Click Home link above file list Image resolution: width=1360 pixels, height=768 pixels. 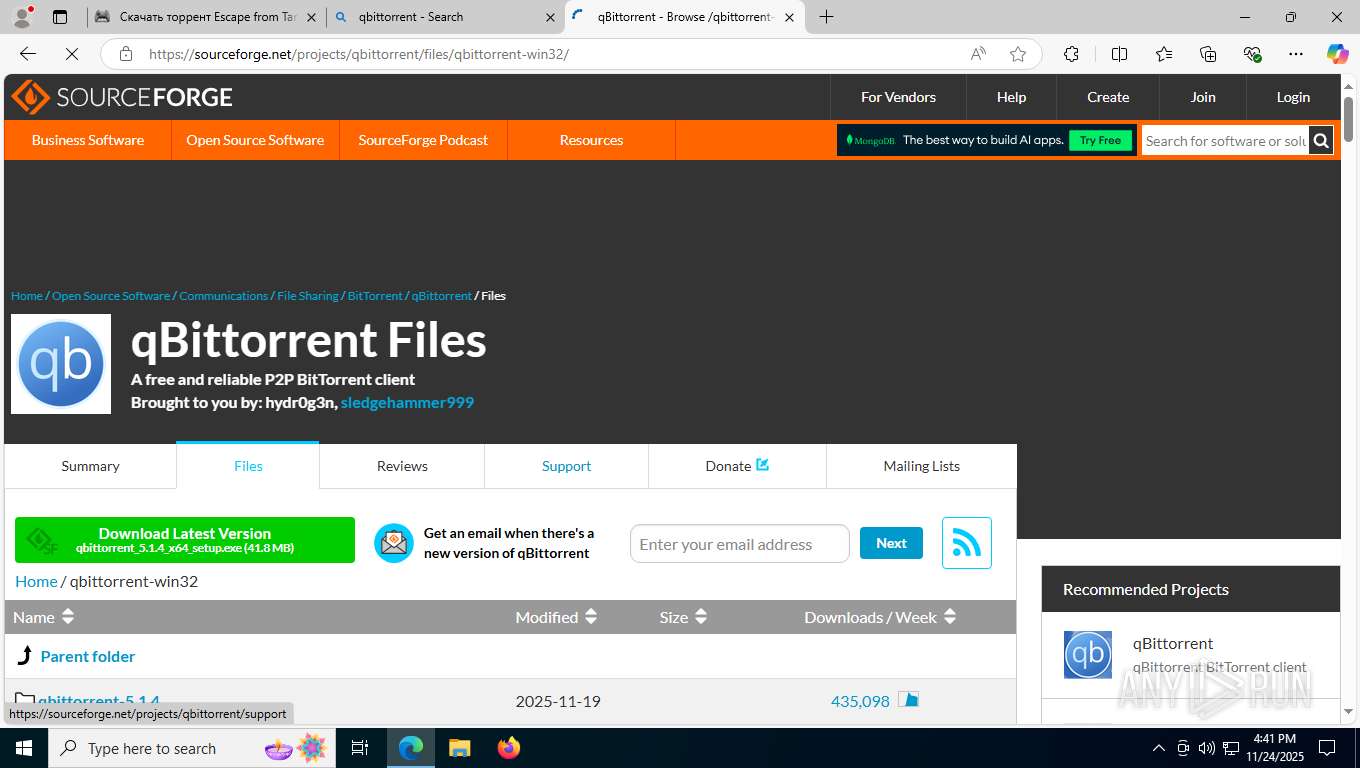36,581
